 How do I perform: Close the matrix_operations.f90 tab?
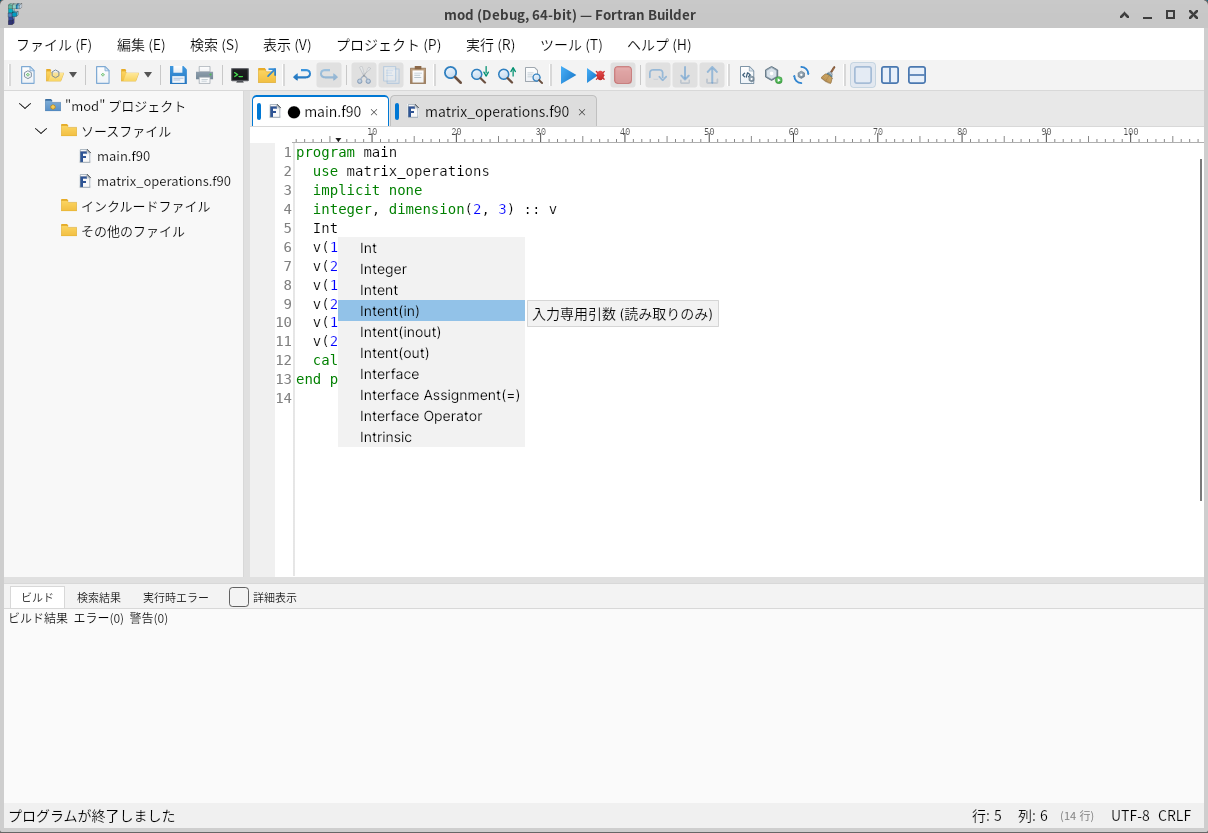pos(582,112)
